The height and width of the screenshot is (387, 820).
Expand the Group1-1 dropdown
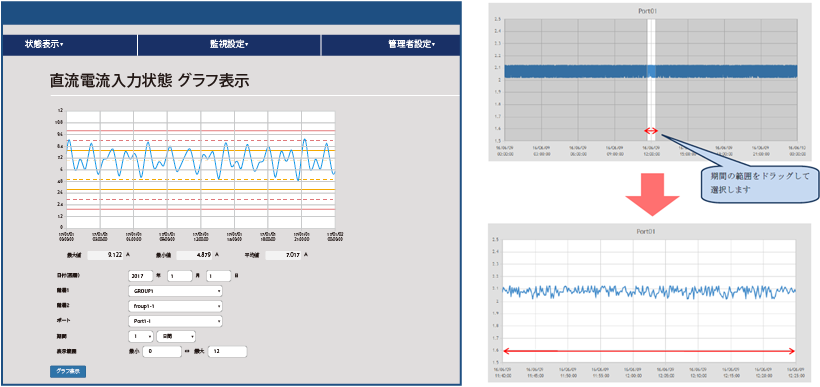(176, 306)
